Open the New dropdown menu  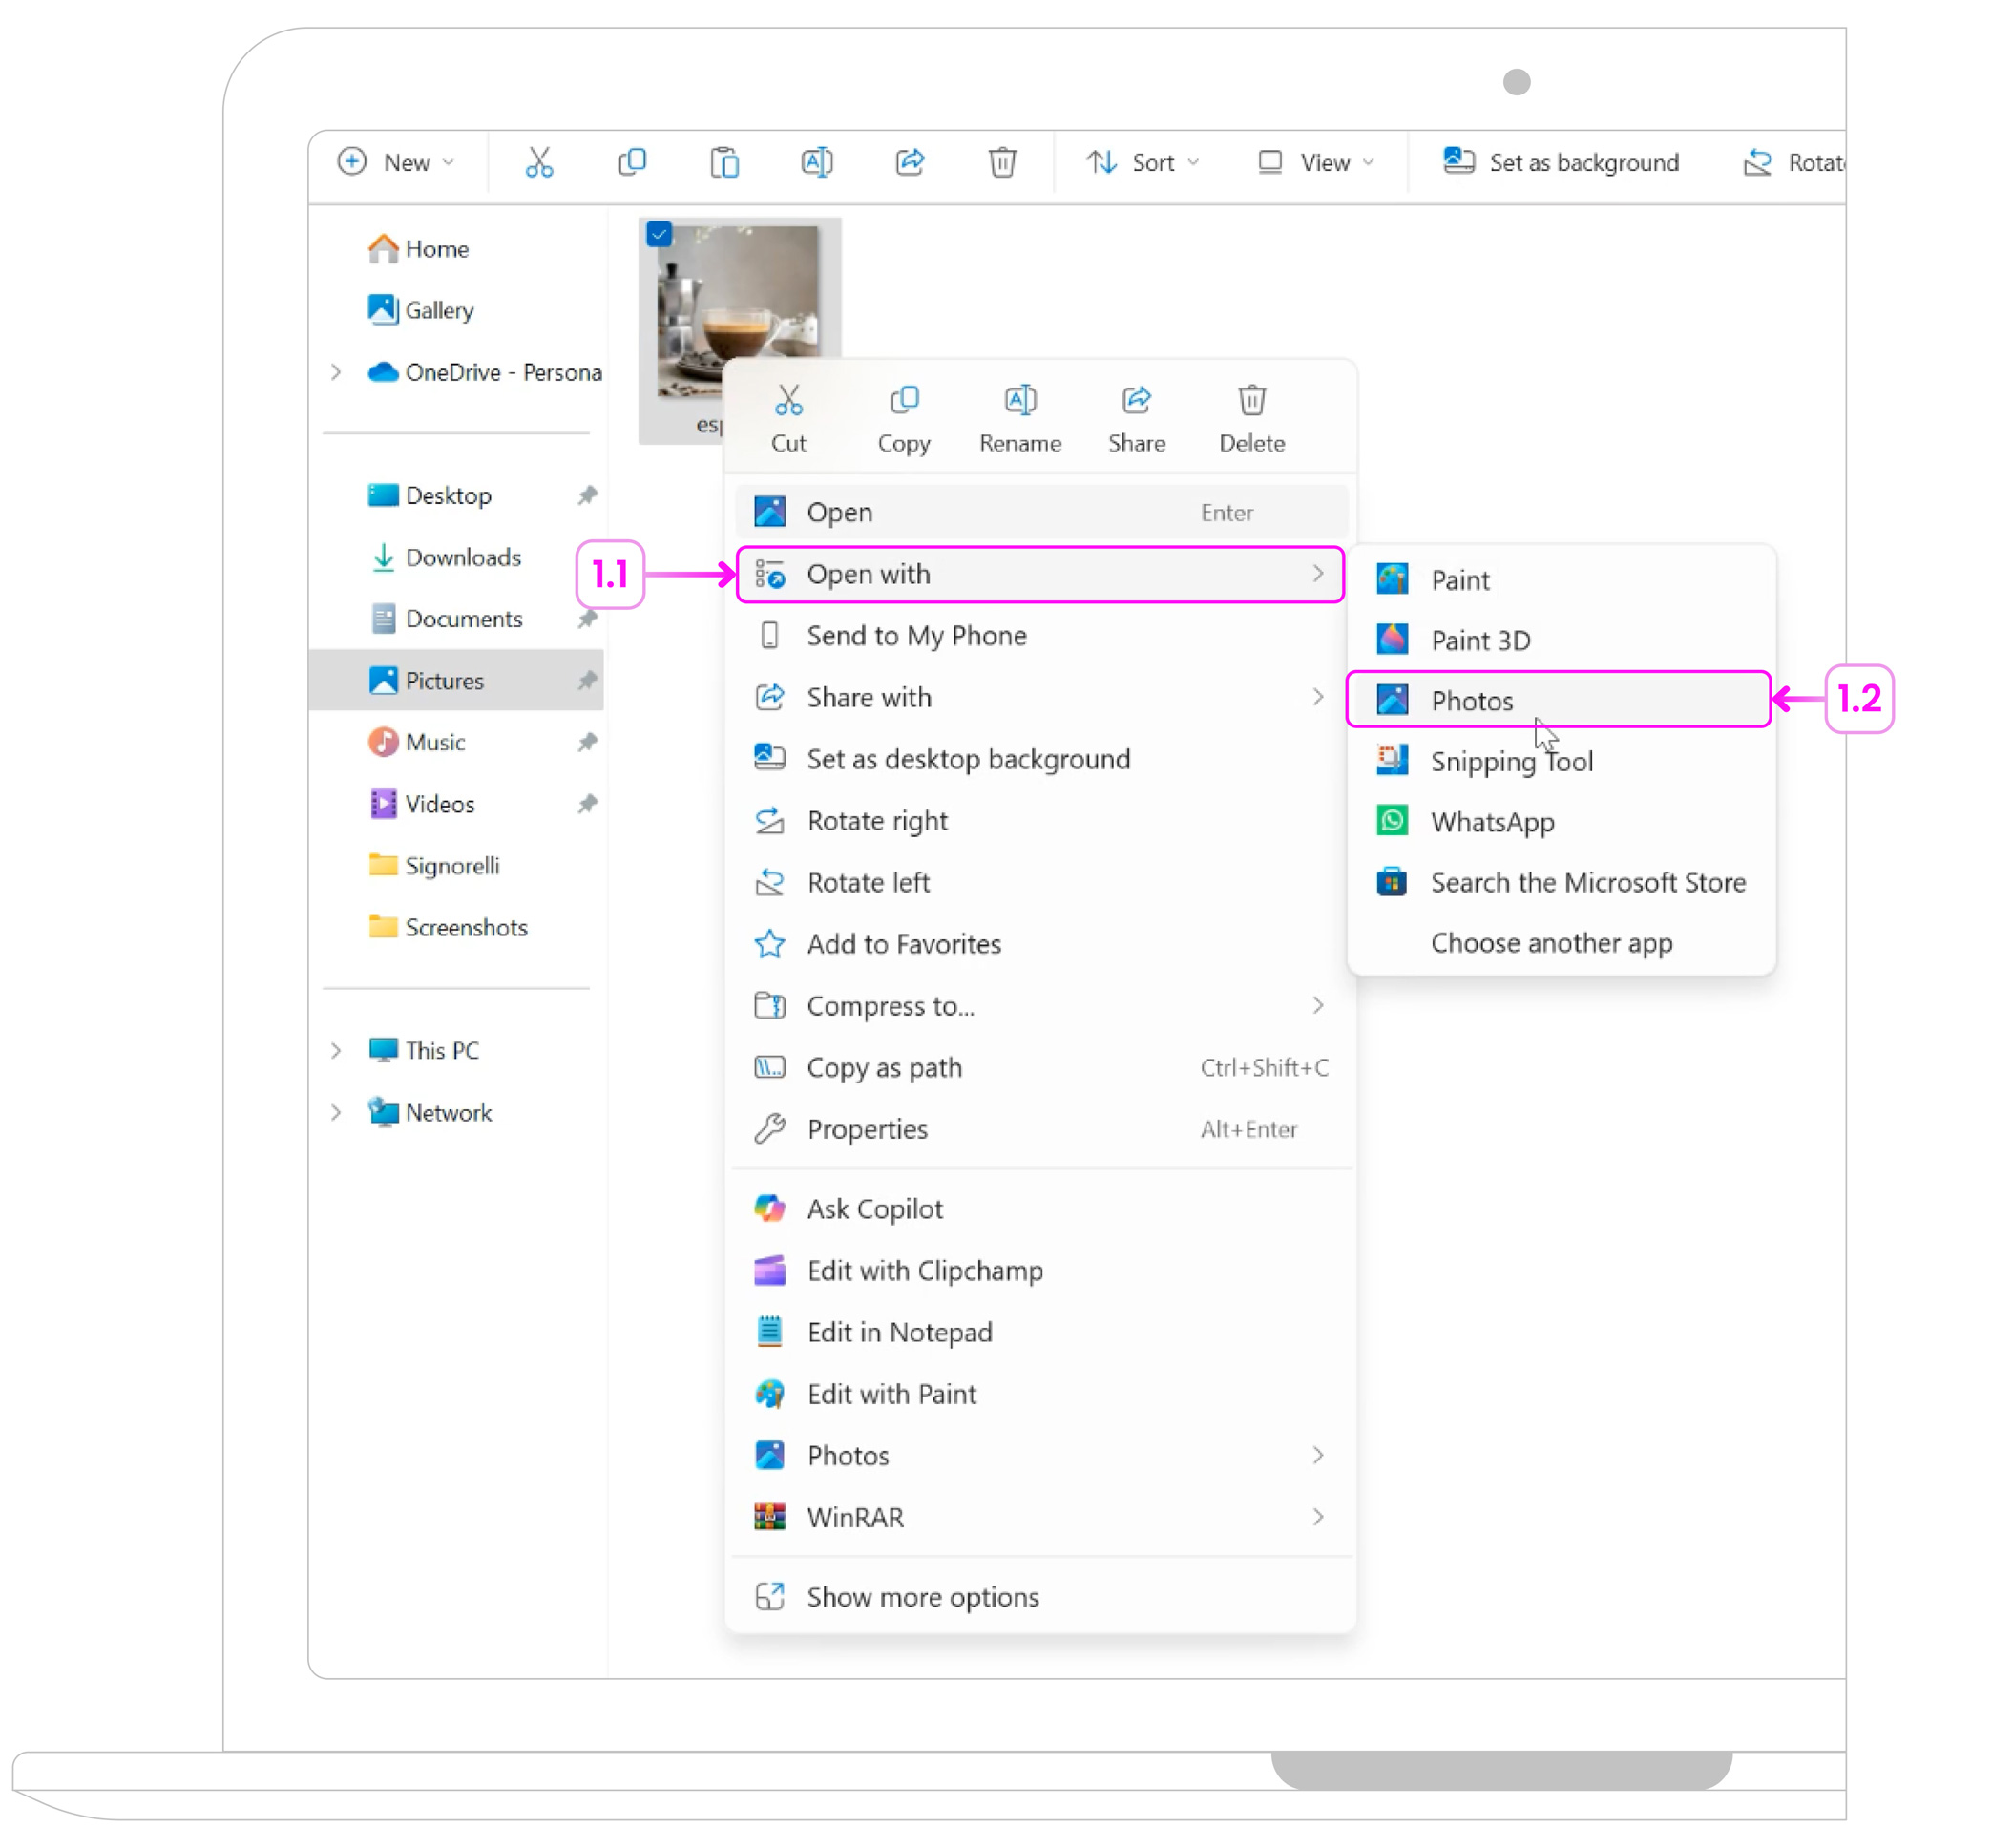(x=396, y=162)
